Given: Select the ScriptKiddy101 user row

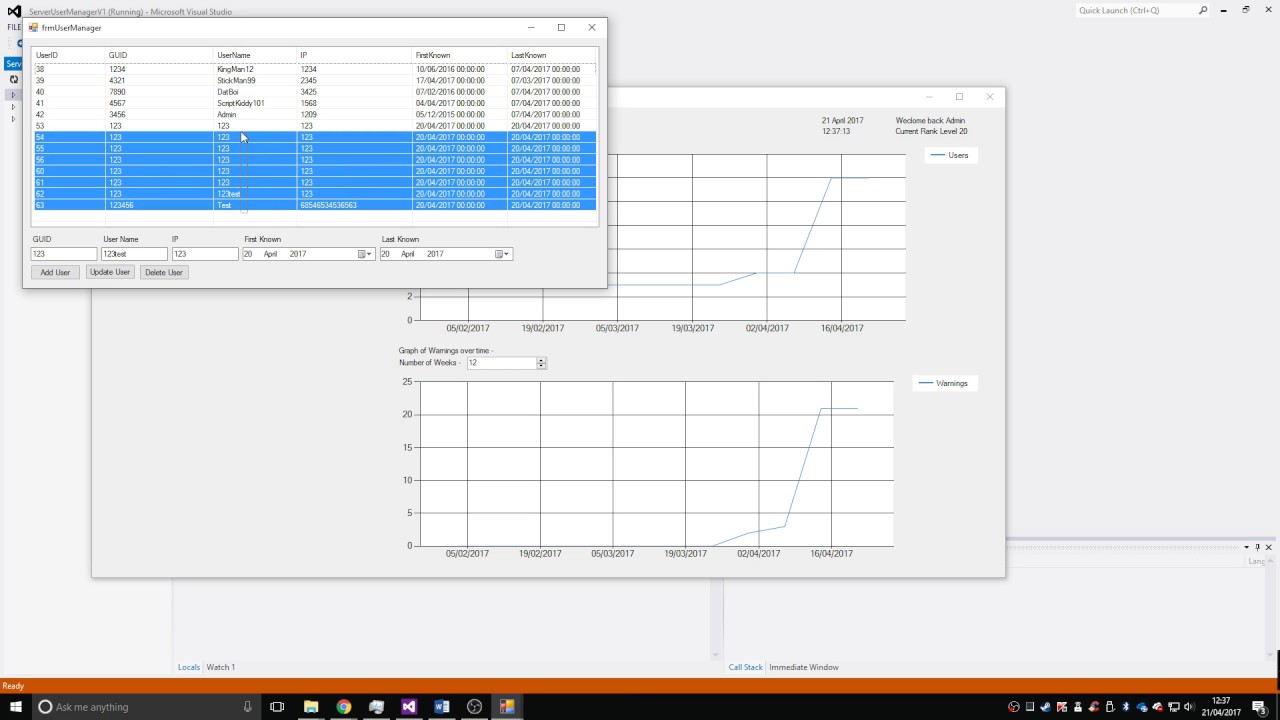Looking at the screenshot, I should click(x=314, y=103).
